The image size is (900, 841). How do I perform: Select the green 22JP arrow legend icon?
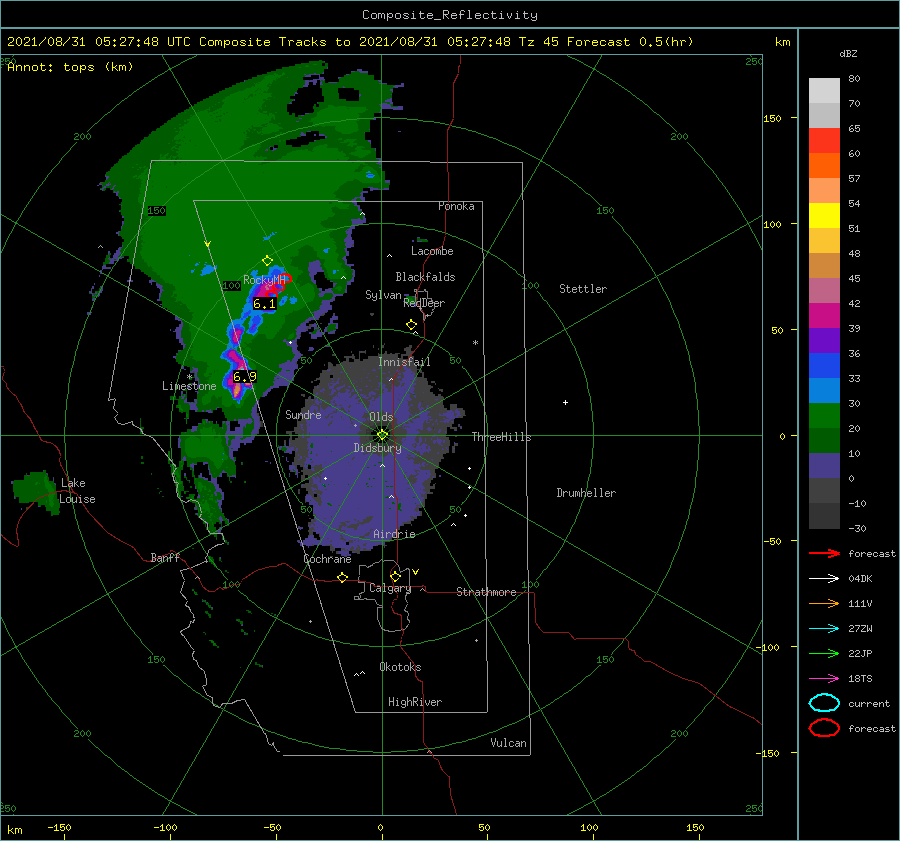[x=824, y=653]
